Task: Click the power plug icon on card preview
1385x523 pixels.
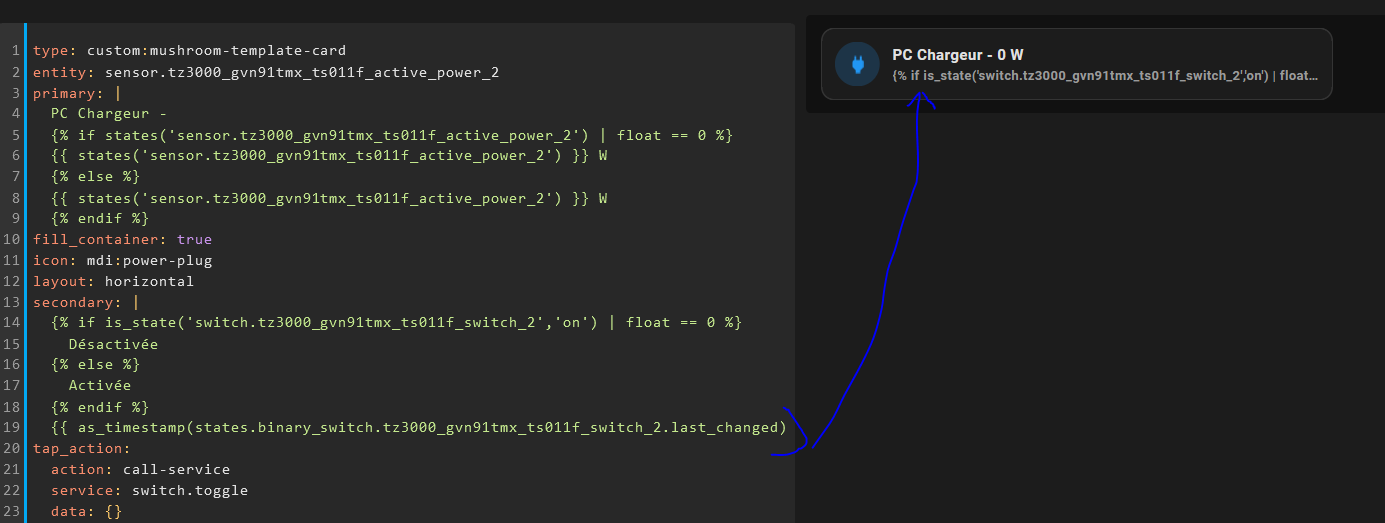Action: pyautogui.click(x=857, y=65)
